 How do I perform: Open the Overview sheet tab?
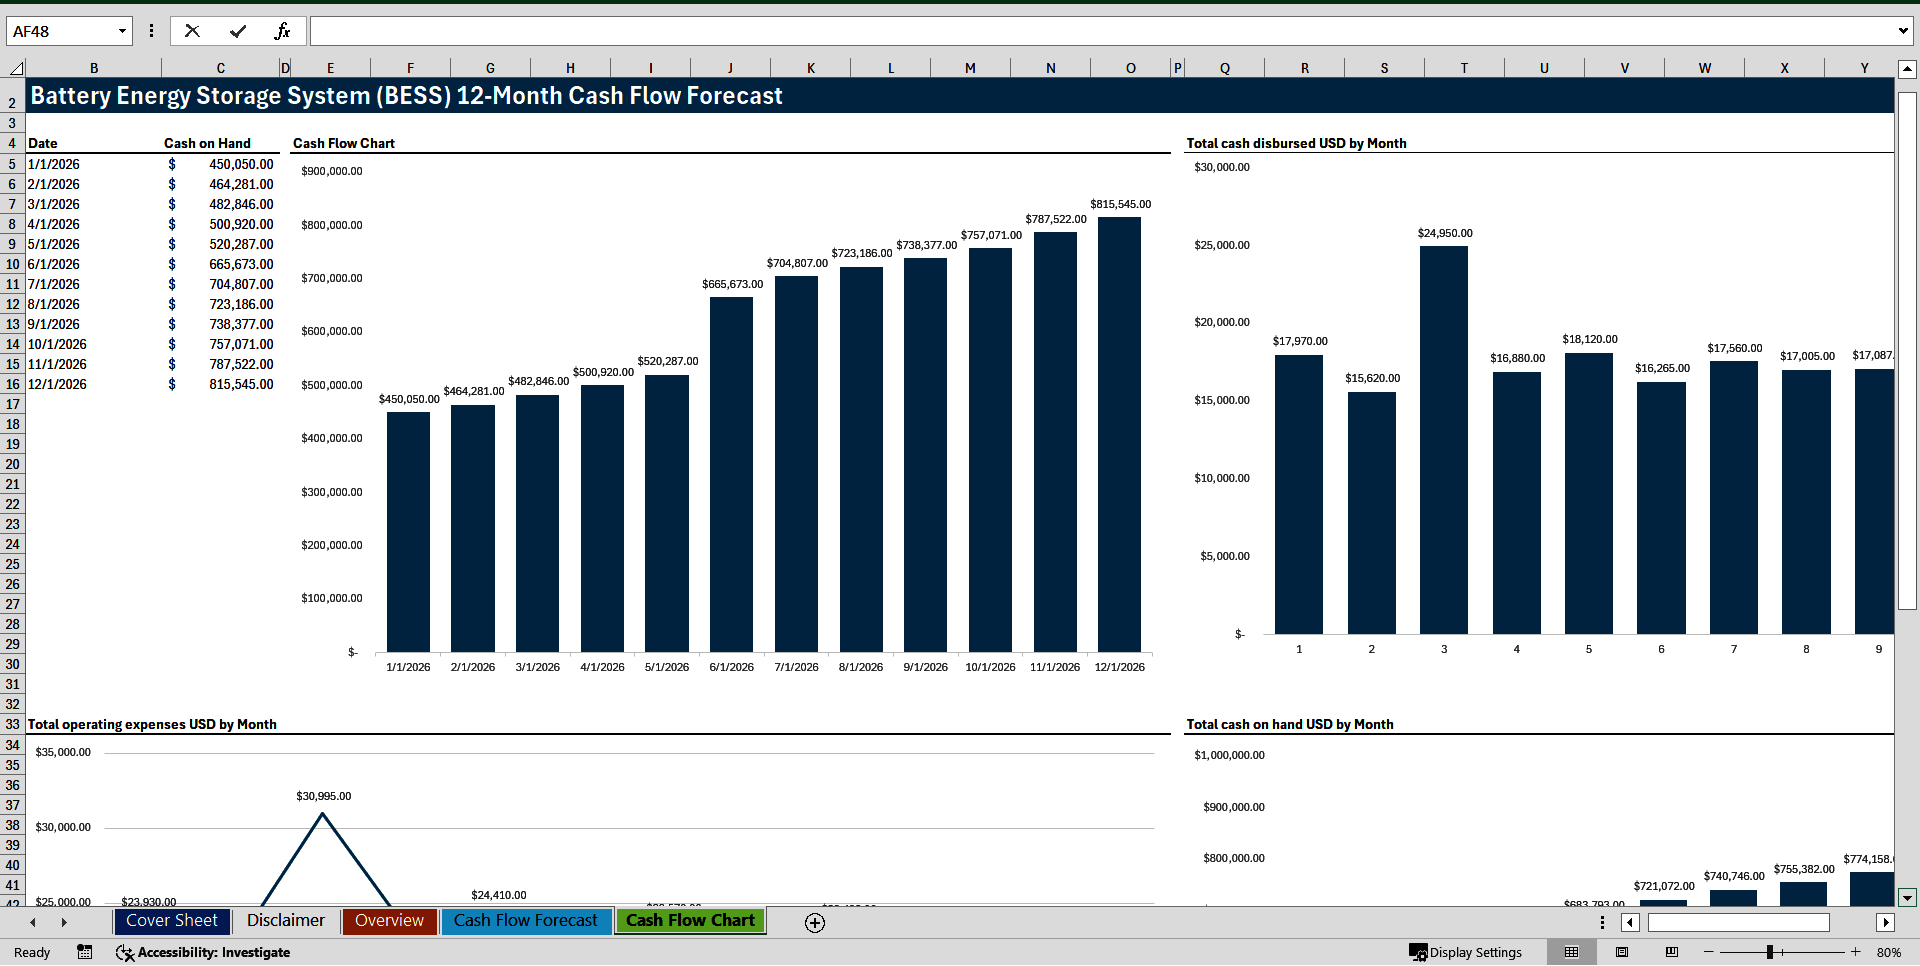click(389, 921)
